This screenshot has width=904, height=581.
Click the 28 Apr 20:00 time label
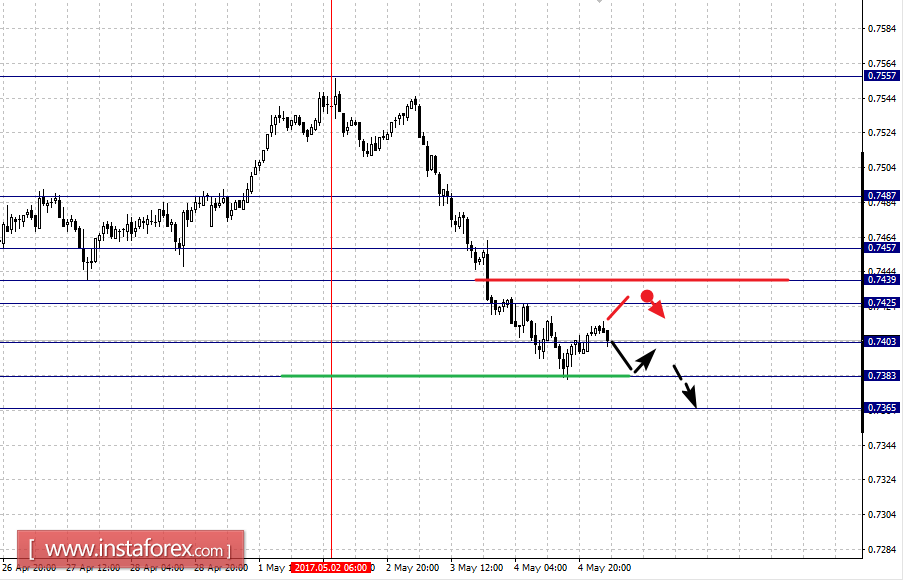(221, 568)
